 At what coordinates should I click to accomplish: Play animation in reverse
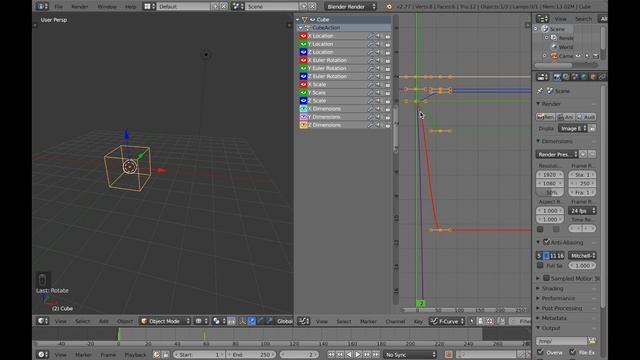tap(349, 354)
